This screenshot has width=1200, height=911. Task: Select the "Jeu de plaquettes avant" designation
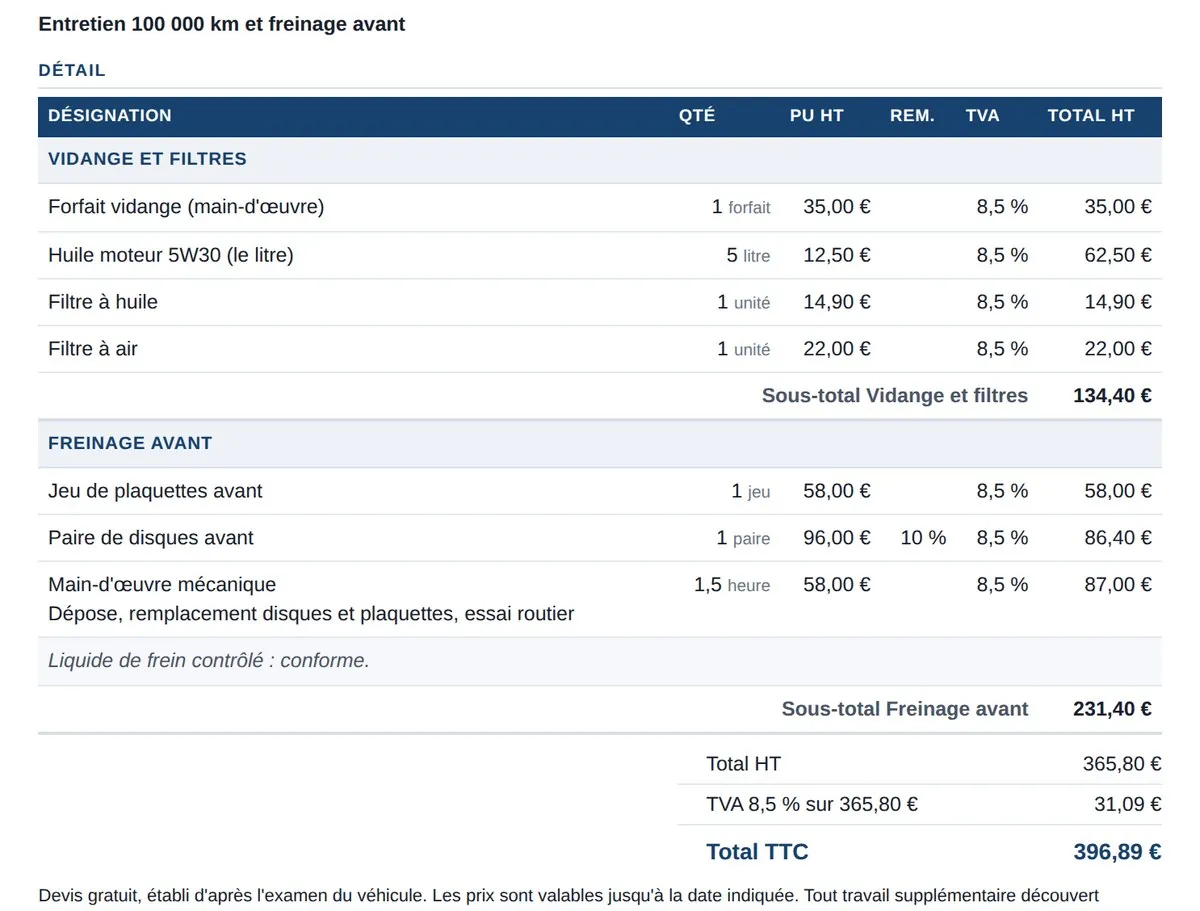[x=155, y=491]
